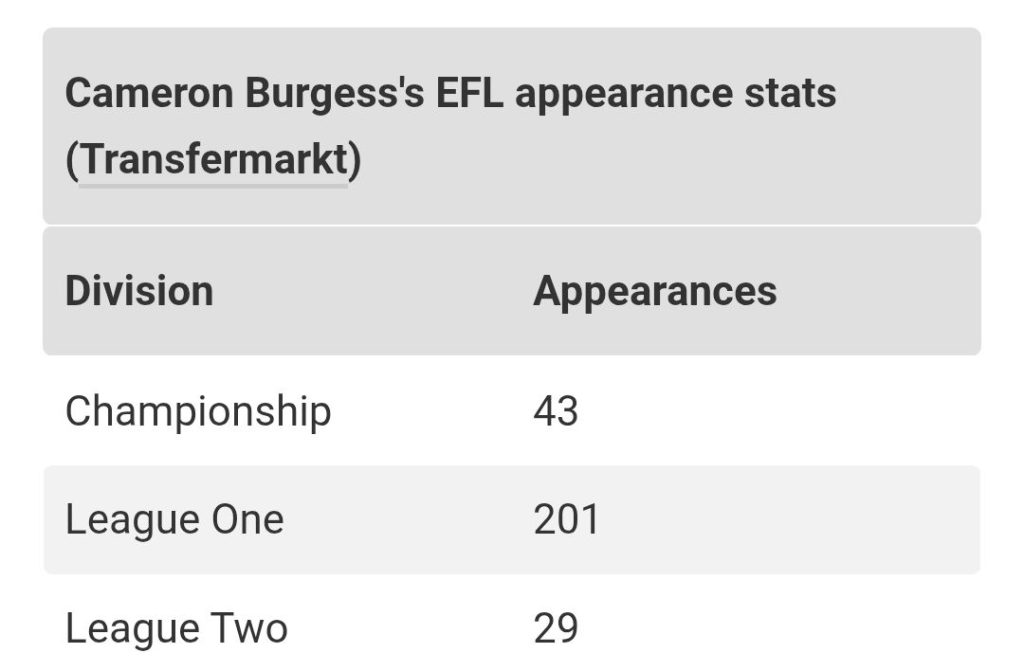Click the digit 4 in 43
This screenshot has width=1024, height=671.
coord(545,412)
